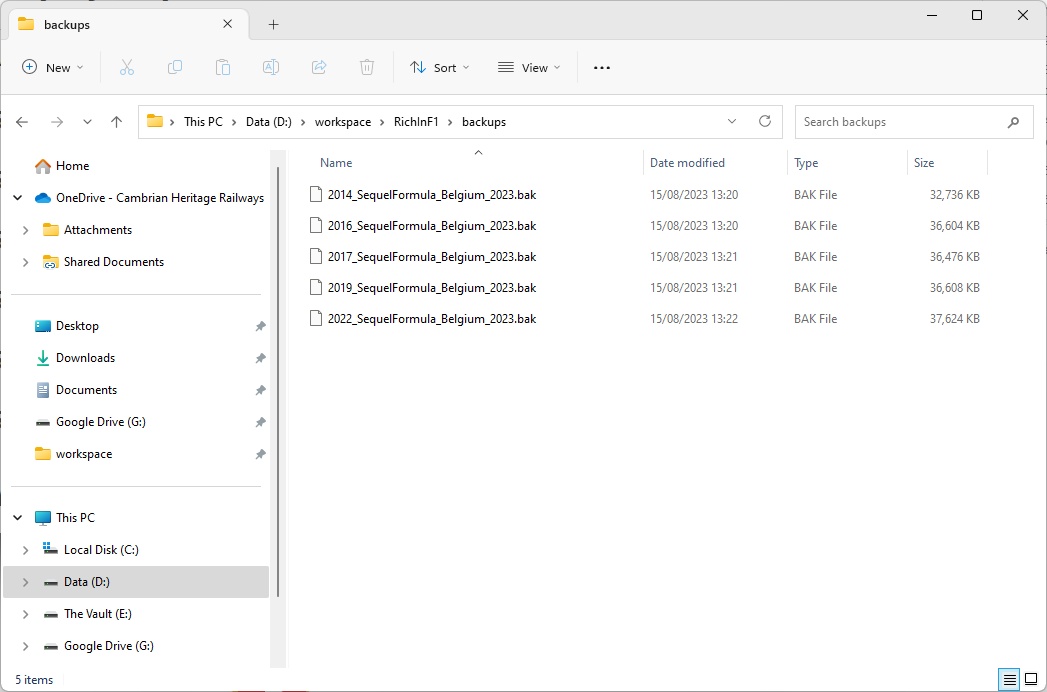Click the pin icon next to workspace
Image resolution: width=1047 pixels, height=692 pixels.
pyautogui.click(x=260, y=454)
